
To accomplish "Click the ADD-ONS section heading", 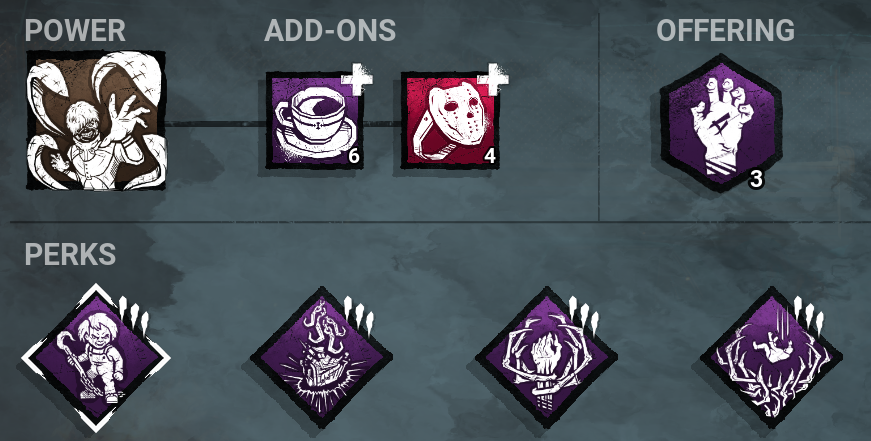I will (330, 30).
